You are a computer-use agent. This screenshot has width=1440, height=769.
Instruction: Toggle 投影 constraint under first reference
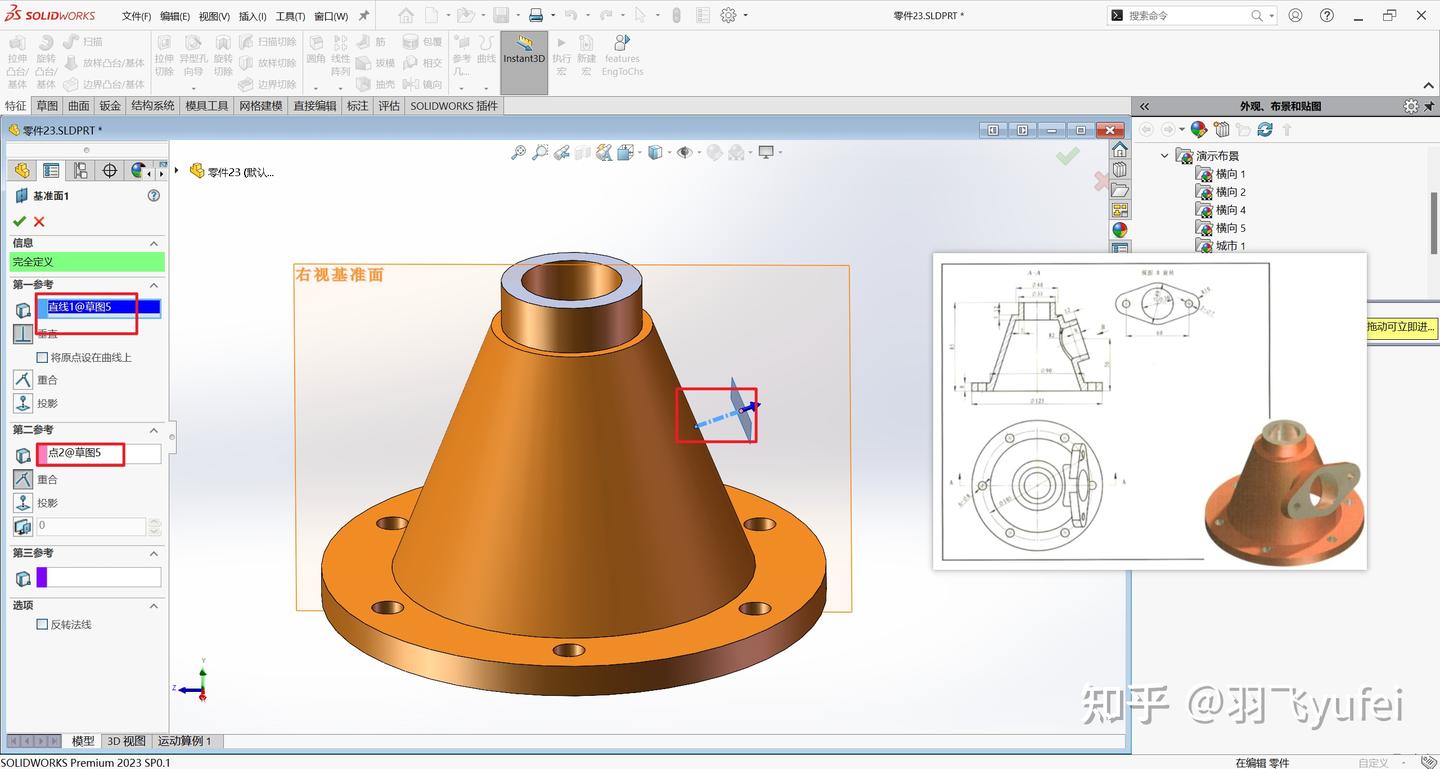tap(23, 403)
